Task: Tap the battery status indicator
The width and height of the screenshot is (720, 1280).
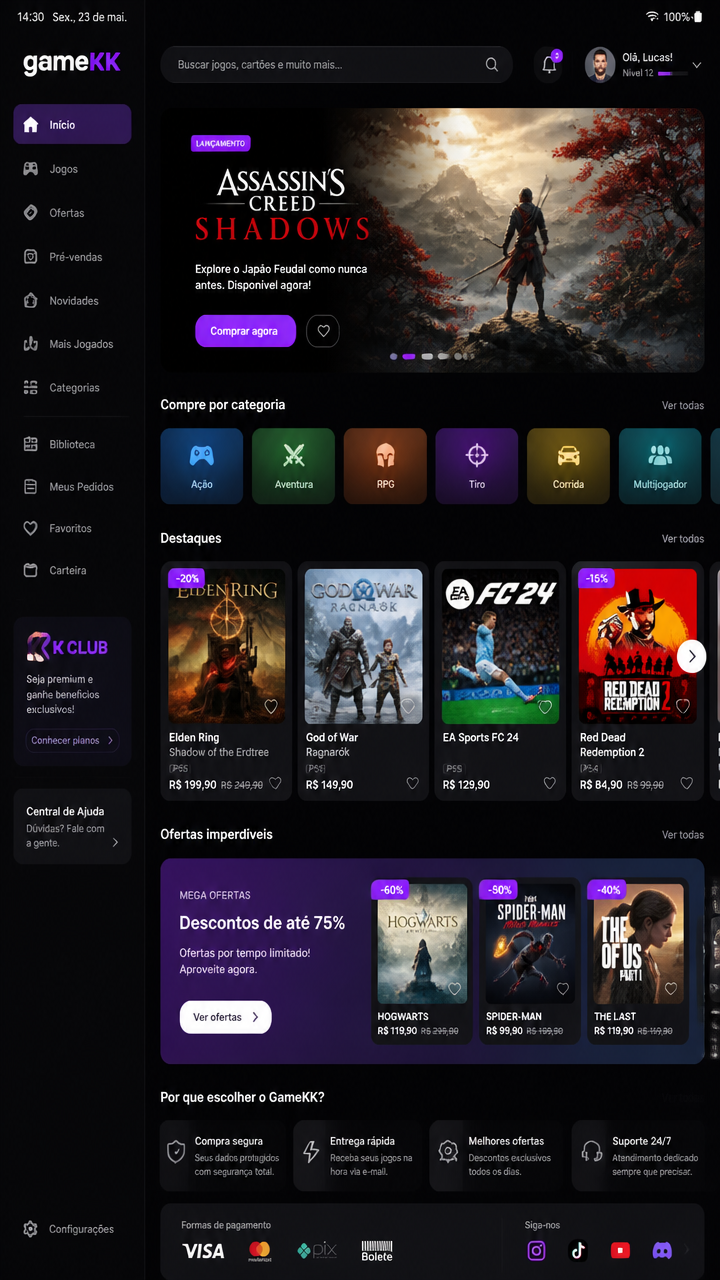Action: click(697, 17)
